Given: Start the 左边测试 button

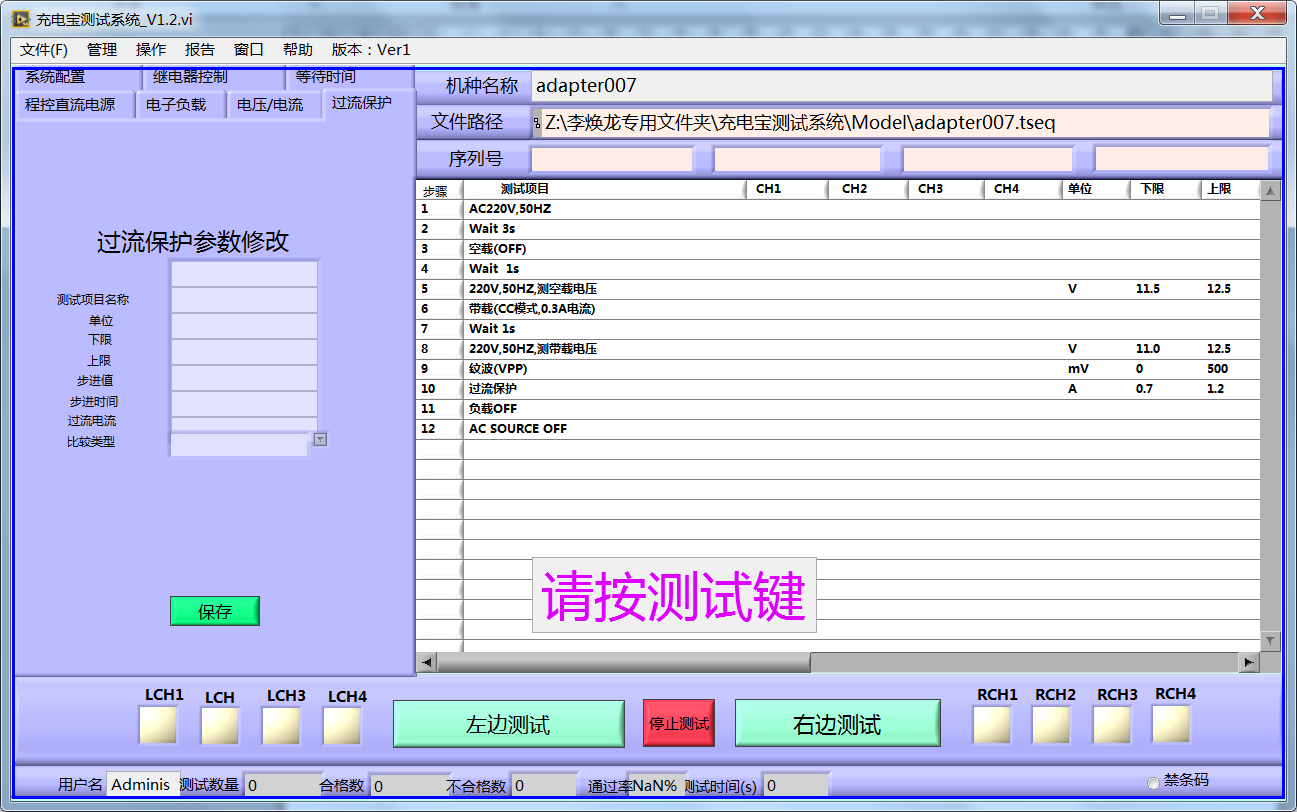Looking at the screenshot, I should (x=509, y=723).
